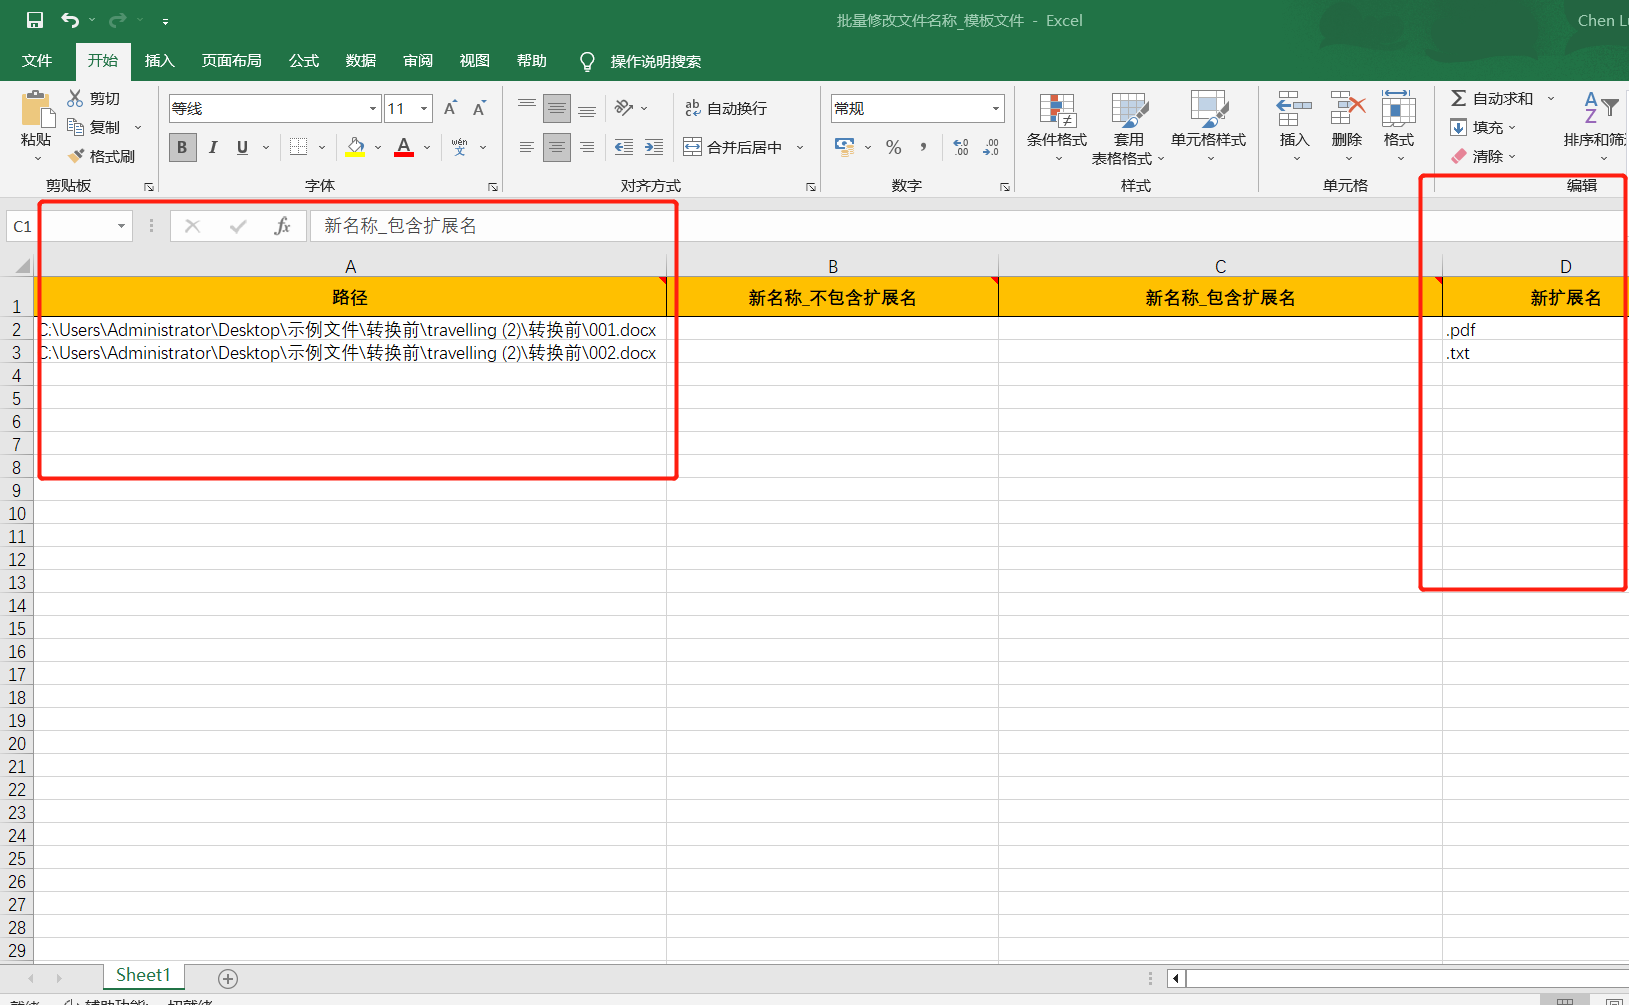This screenshot has height=1005, width=1629.
Task: Open the font size dropdown
Action: (x=422, y=107)
